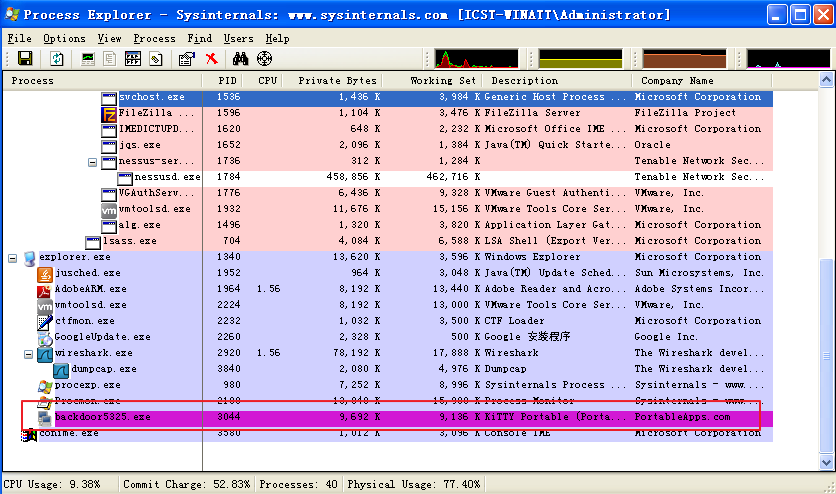Open the View menu
This screenshot has width=836, height=494.
[109, 38]
